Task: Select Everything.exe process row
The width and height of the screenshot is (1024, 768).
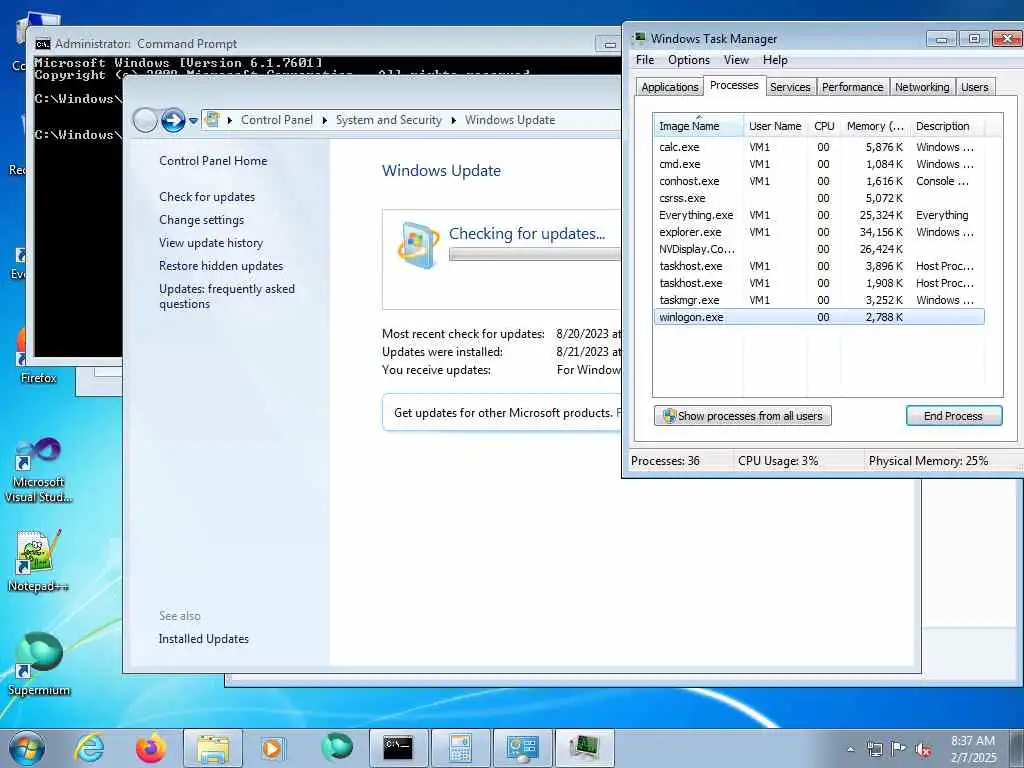Action: click(819, 215)
